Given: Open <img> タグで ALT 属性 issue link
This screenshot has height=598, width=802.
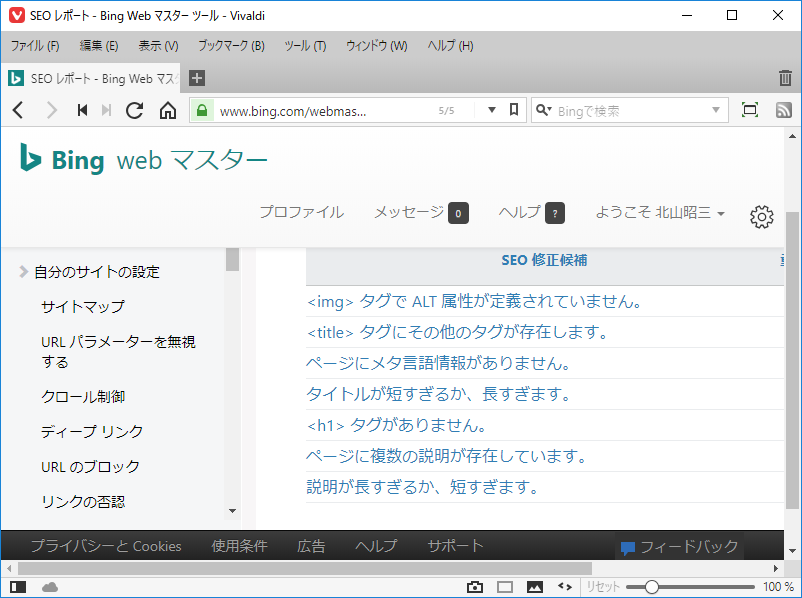Looking at the screenshot, I should pos(474,301).
